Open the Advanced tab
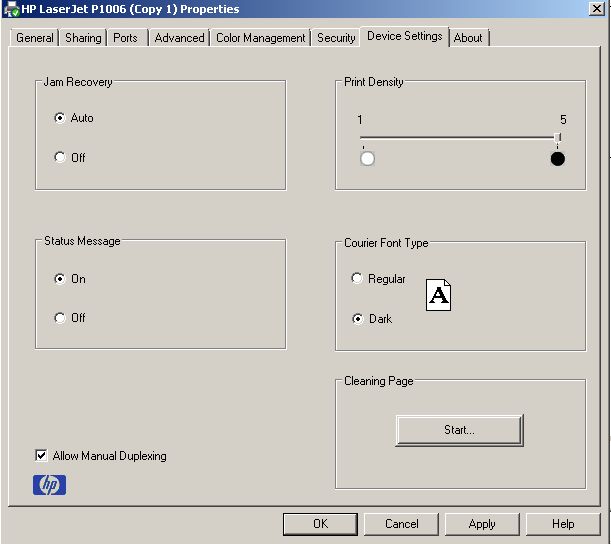 click(x=179, y=38)
